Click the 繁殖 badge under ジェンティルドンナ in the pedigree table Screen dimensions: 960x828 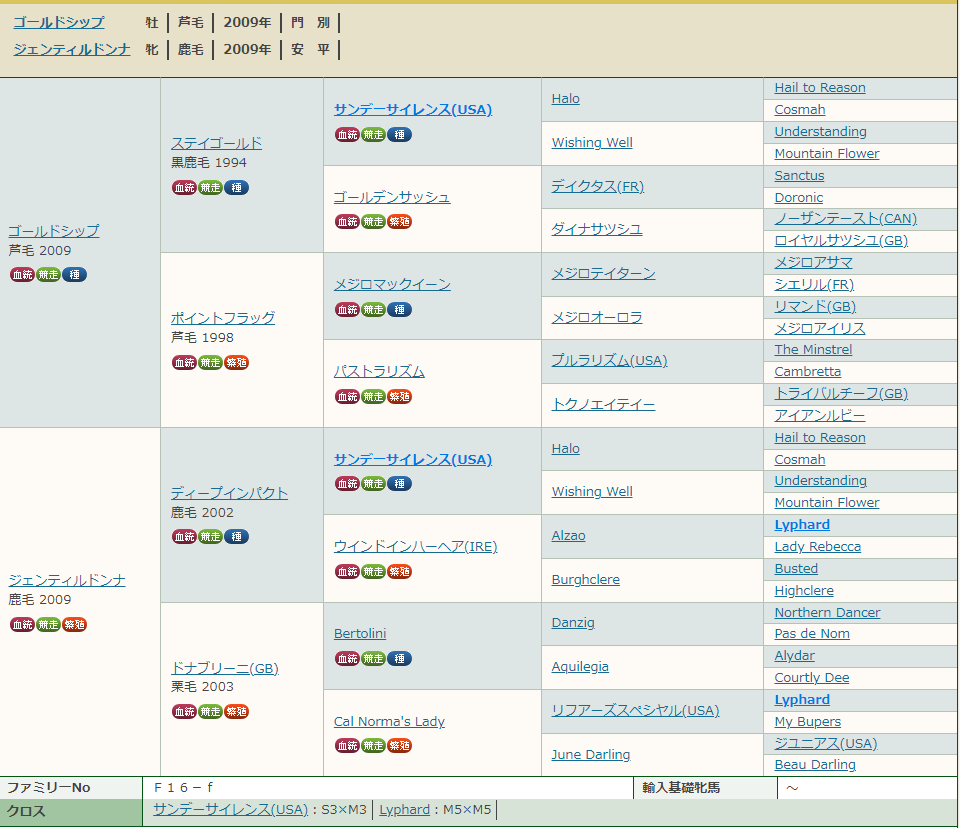click(x=74, y=625)
